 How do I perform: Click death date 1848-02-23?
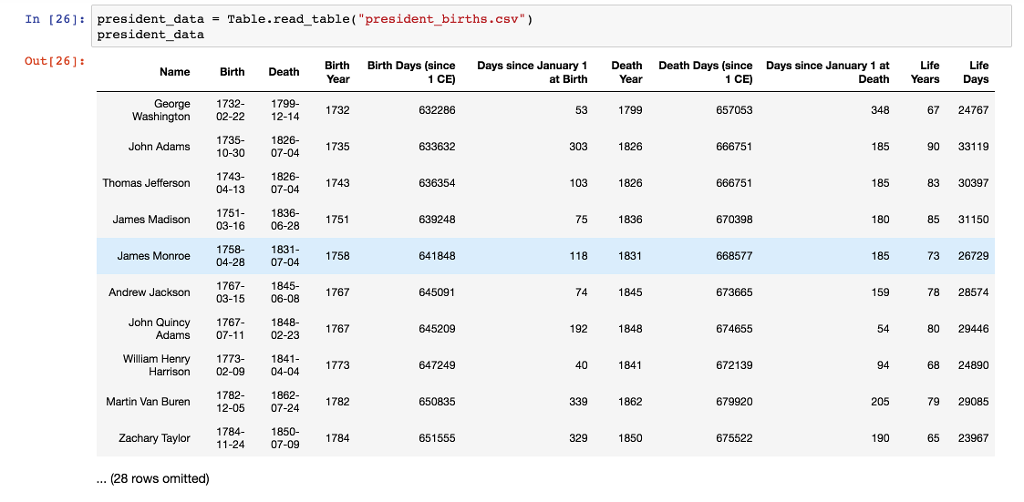click(x=284, y=329)
